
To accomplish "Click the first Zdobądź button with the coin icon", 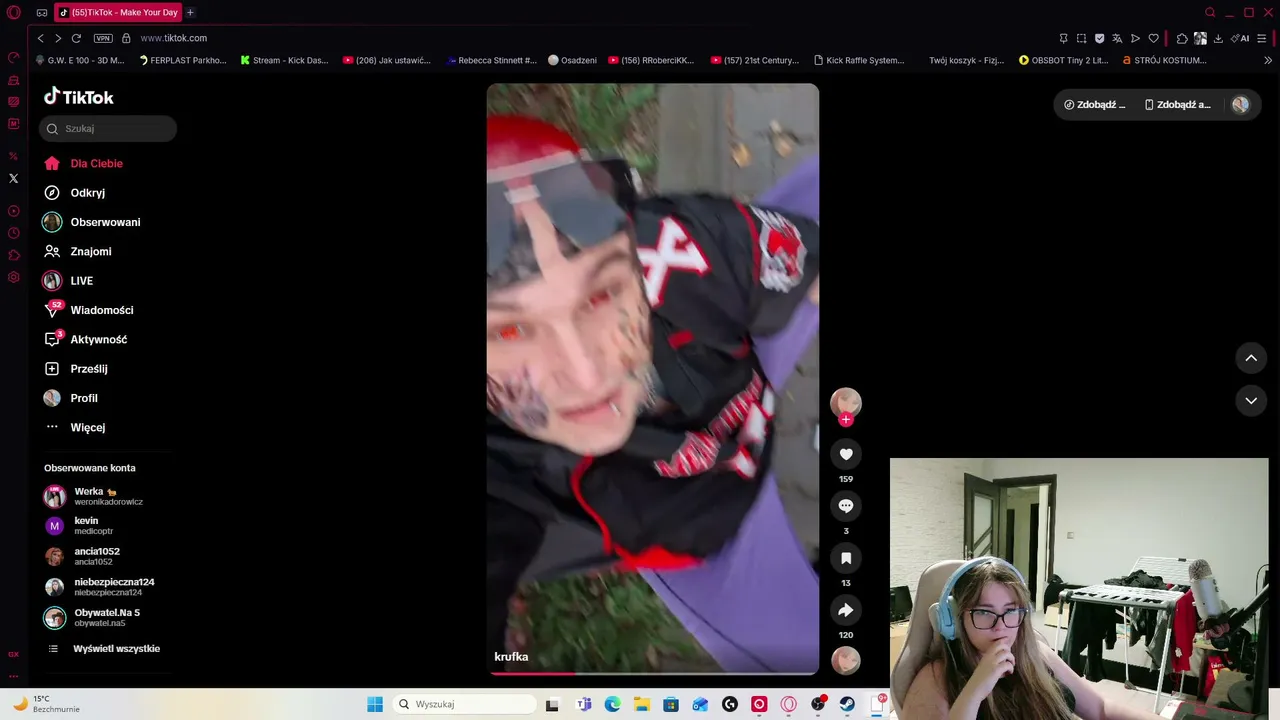I will pos(1095,104).
